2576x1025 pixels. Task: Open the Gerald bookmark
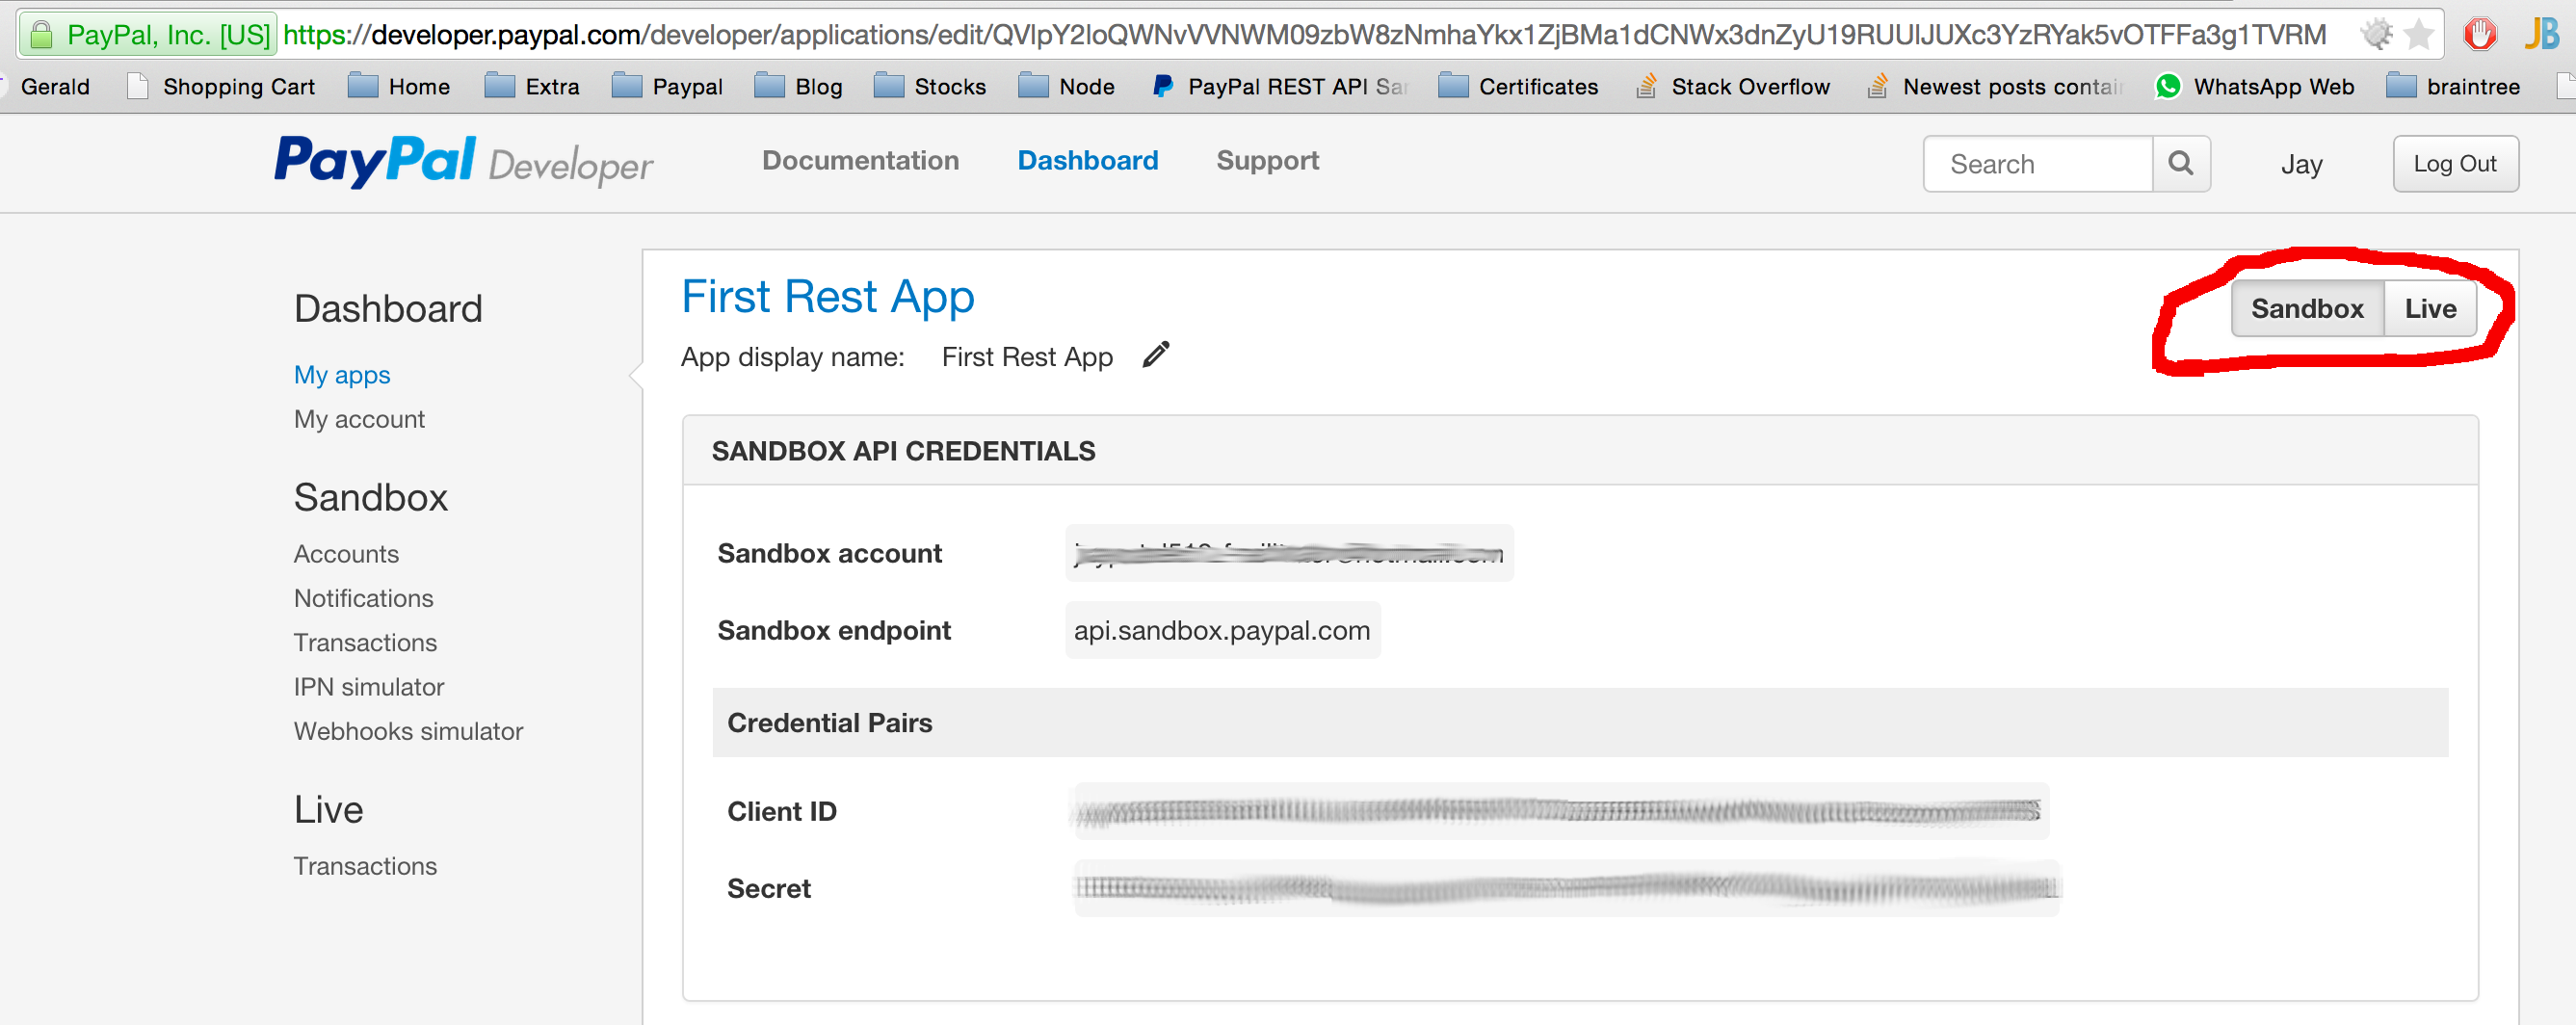(55, 87)
